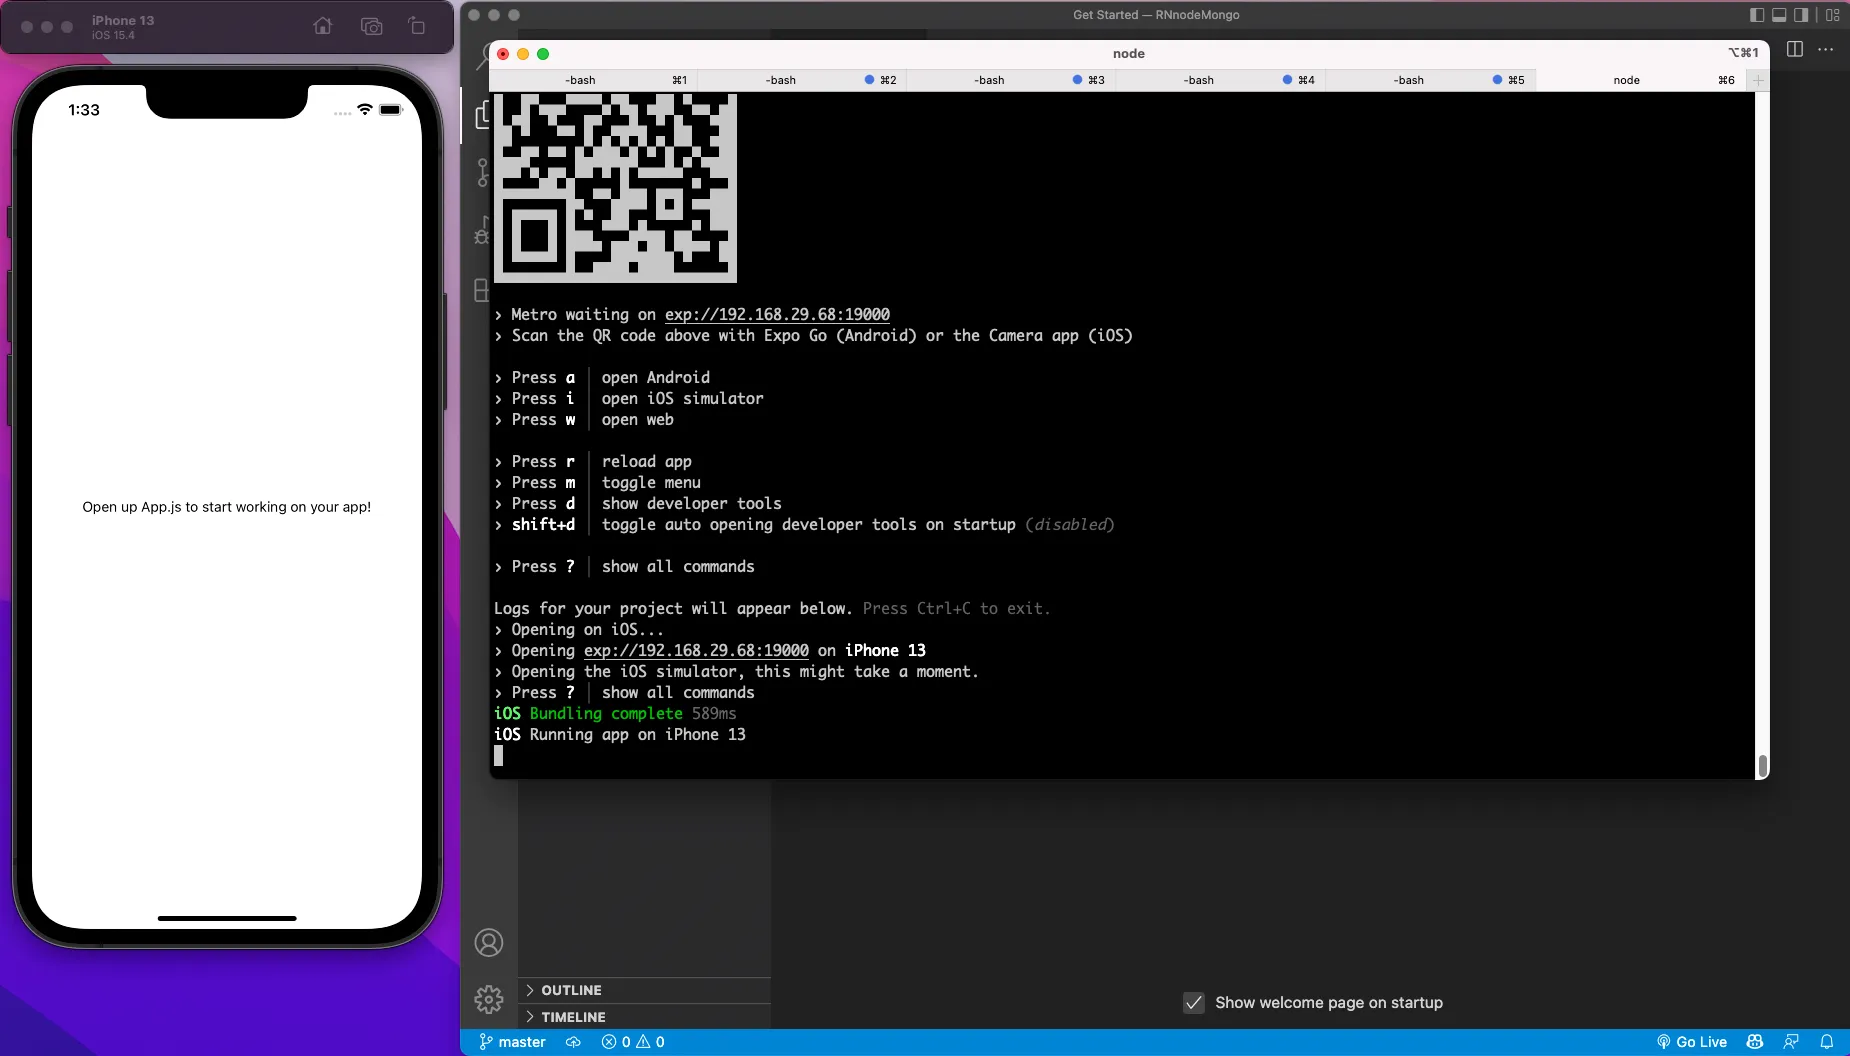Screen dimensions: 1850x1056
Task: Click the Terminal window green zoom button
Action: [543, 54]
